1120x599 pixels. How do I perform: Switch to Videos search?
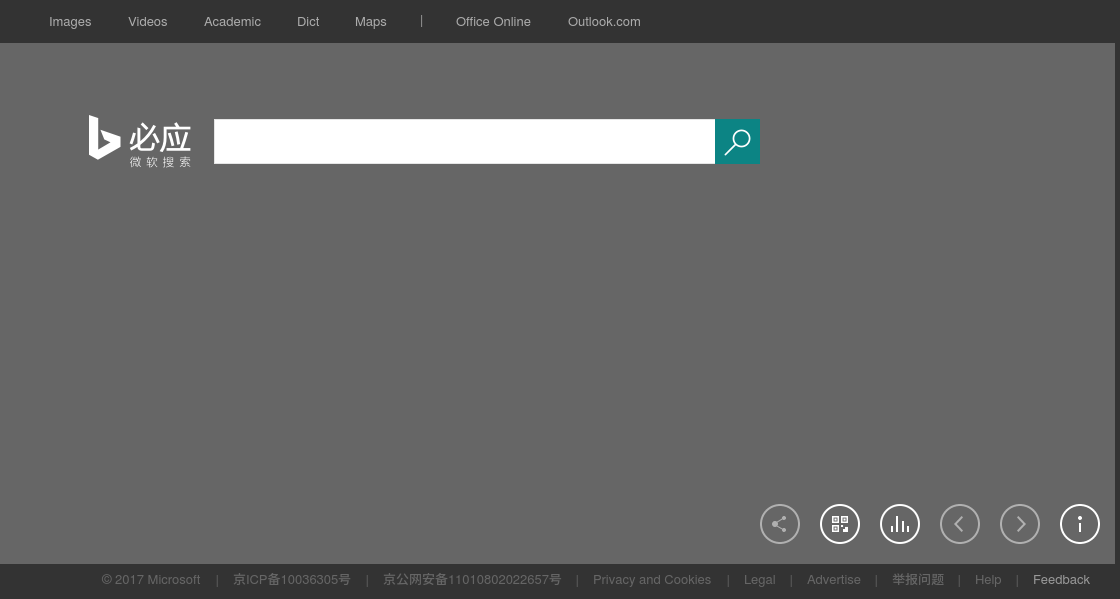[x=147, y=21]
